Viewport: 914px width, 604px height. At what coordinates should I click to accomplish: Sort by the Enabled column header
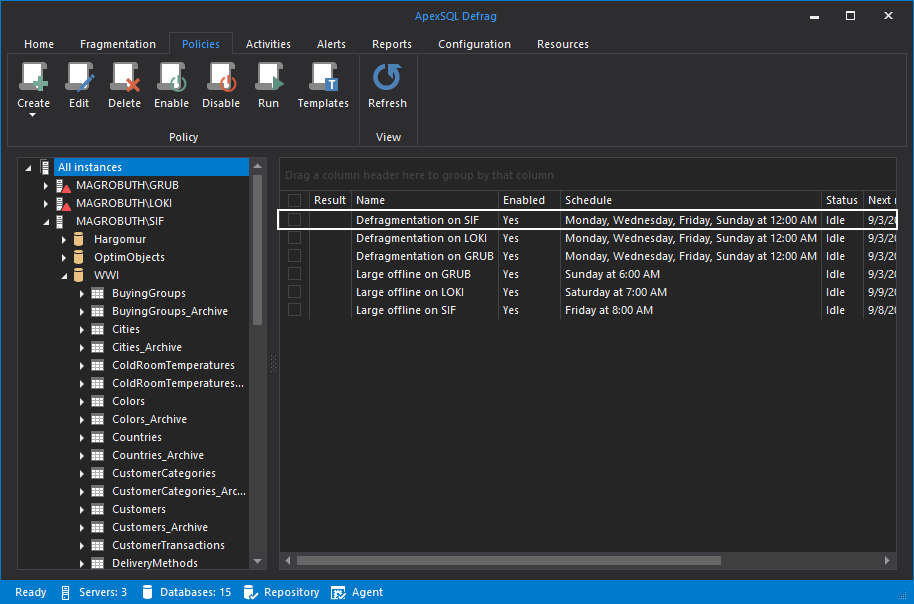(x=529, y=201)
